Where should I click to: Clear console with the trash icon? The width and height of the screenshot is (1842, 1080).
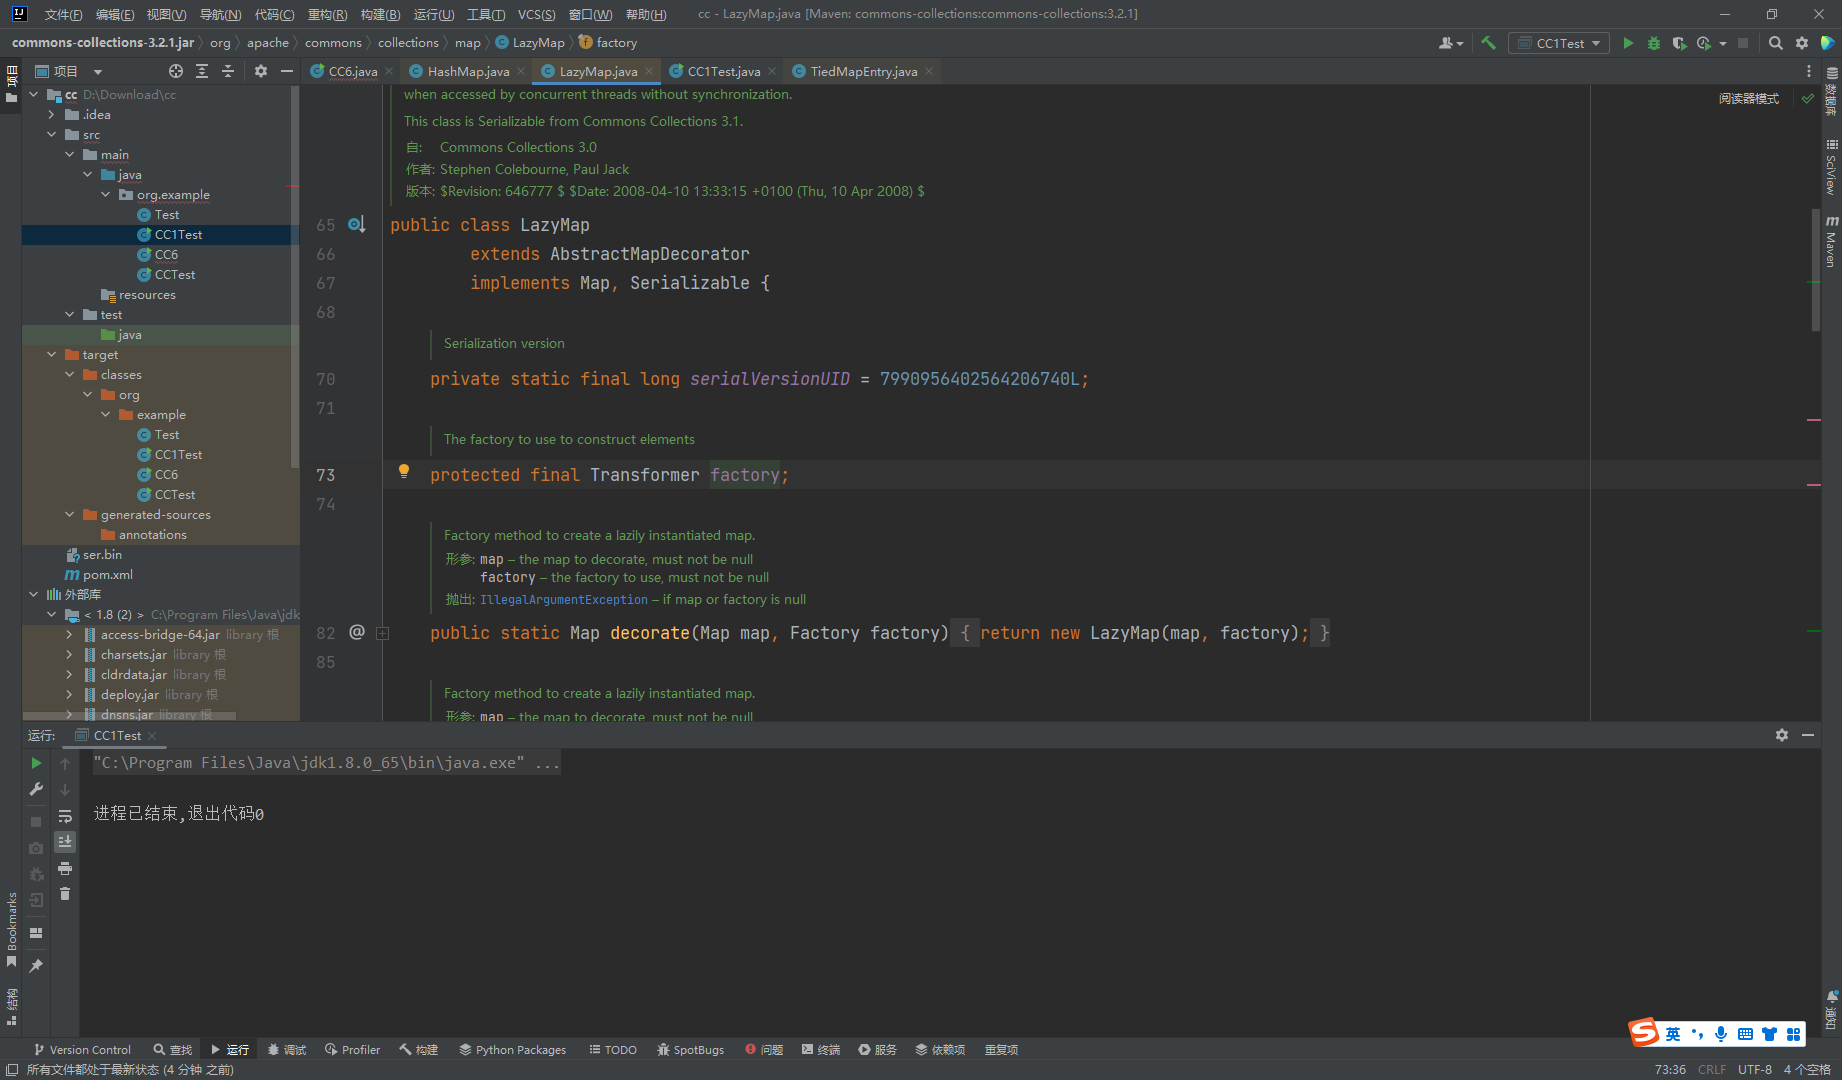pyautogui.click(x=65, y=894)
